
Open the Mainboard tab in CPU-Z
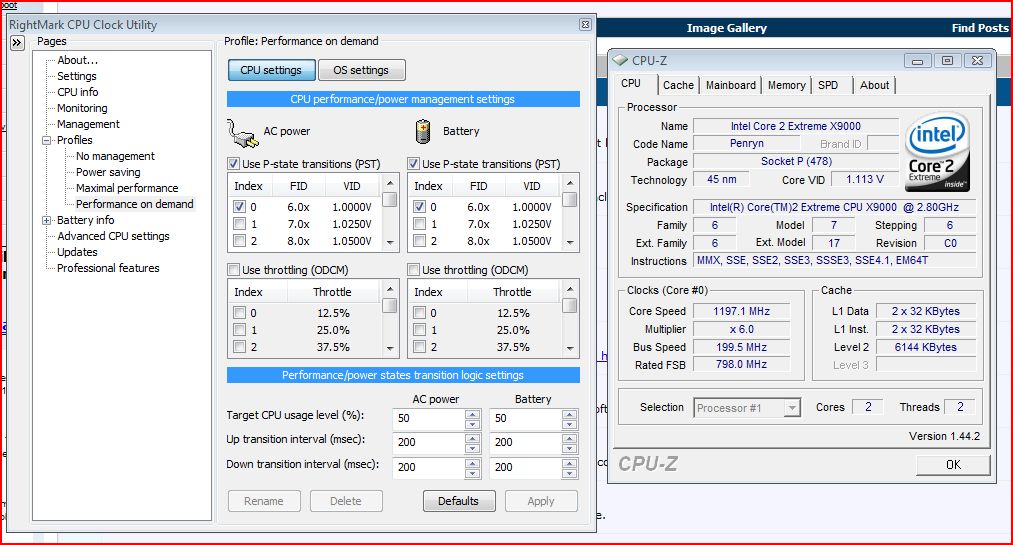click(731, 85)
